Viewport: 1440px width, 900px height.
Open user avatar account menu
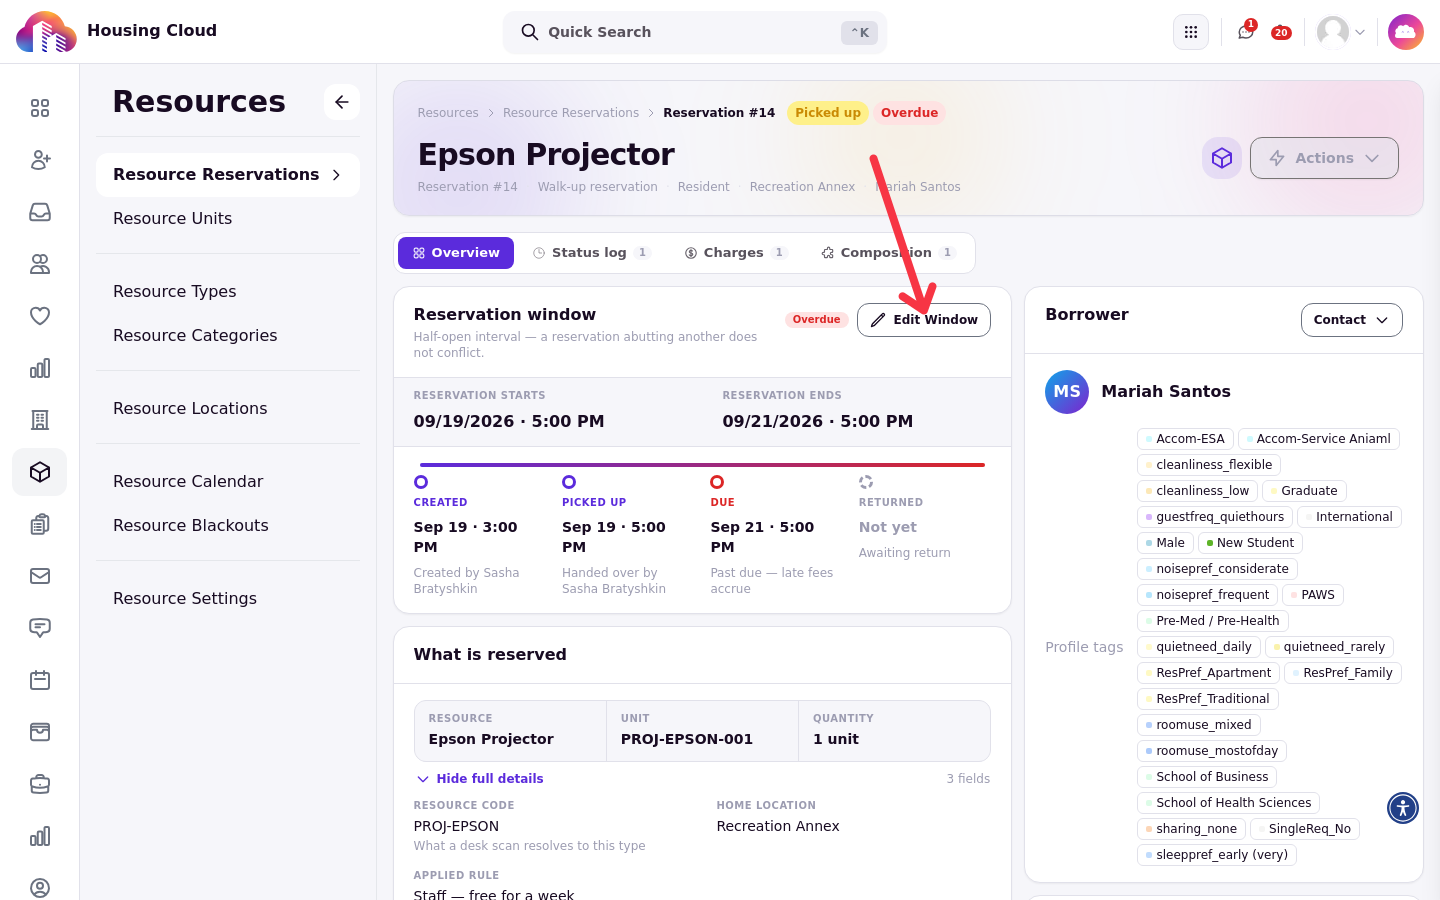click(1341, 32)
